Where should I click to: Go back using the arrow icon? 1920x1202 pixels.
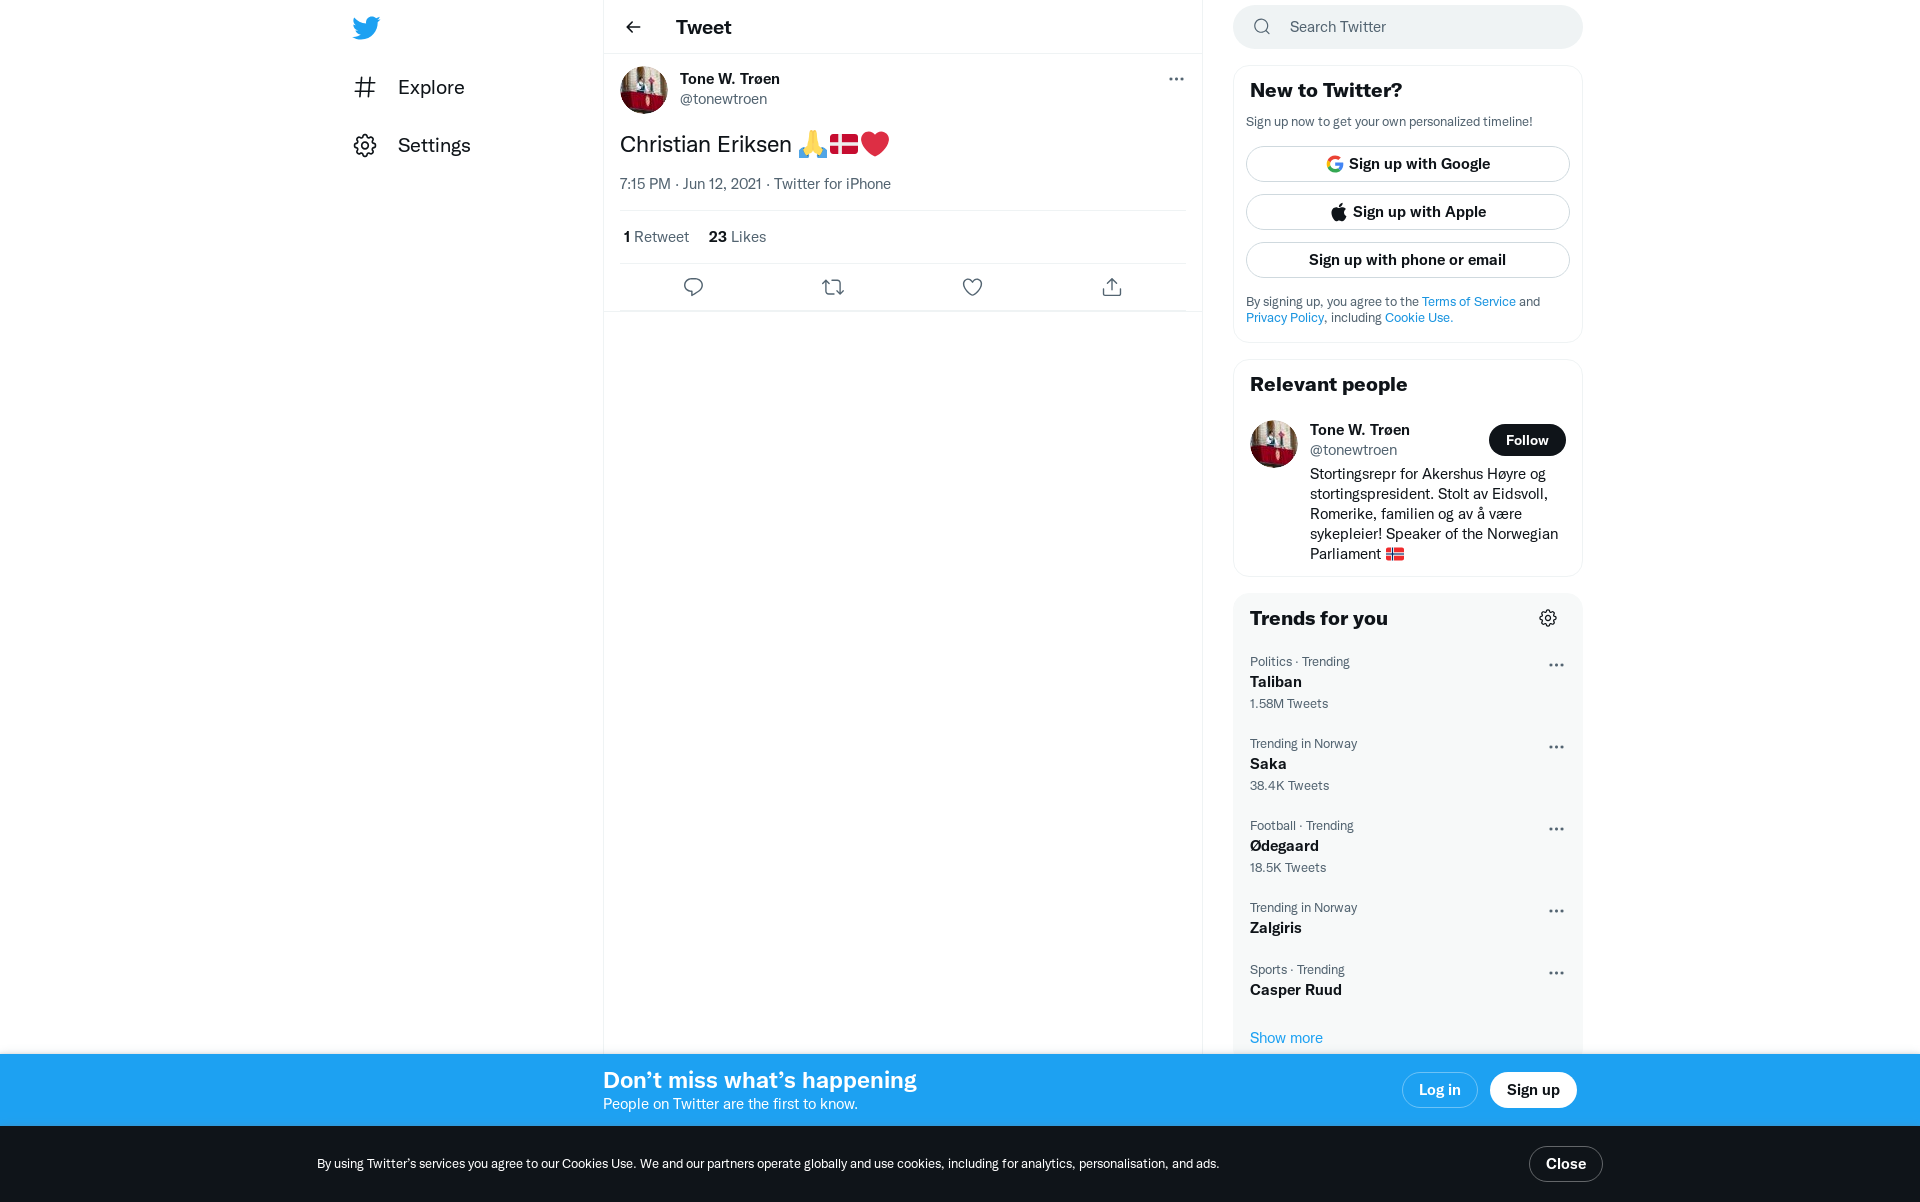pos(633,27)
